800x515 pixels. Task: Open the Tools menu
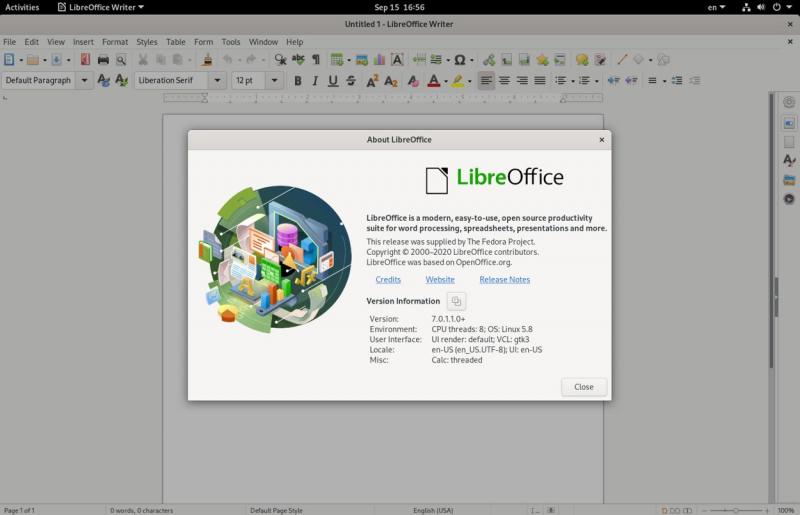click(231, 42)
